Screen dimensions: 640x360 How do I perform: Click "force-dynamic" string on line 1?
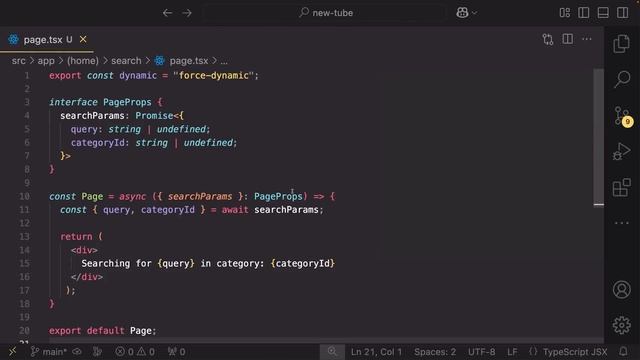point(213,76)
